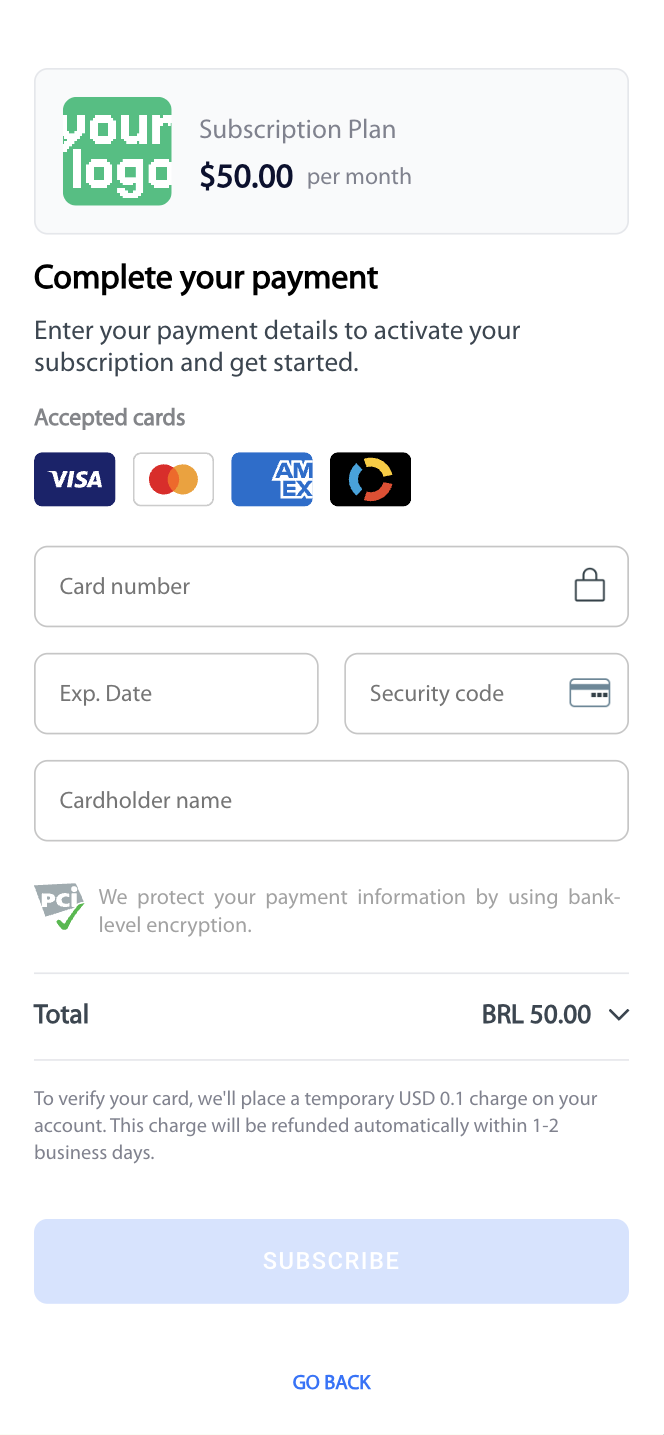Click the 'Complete your payment' heading
664x1435 pixels.
(206, 277)
